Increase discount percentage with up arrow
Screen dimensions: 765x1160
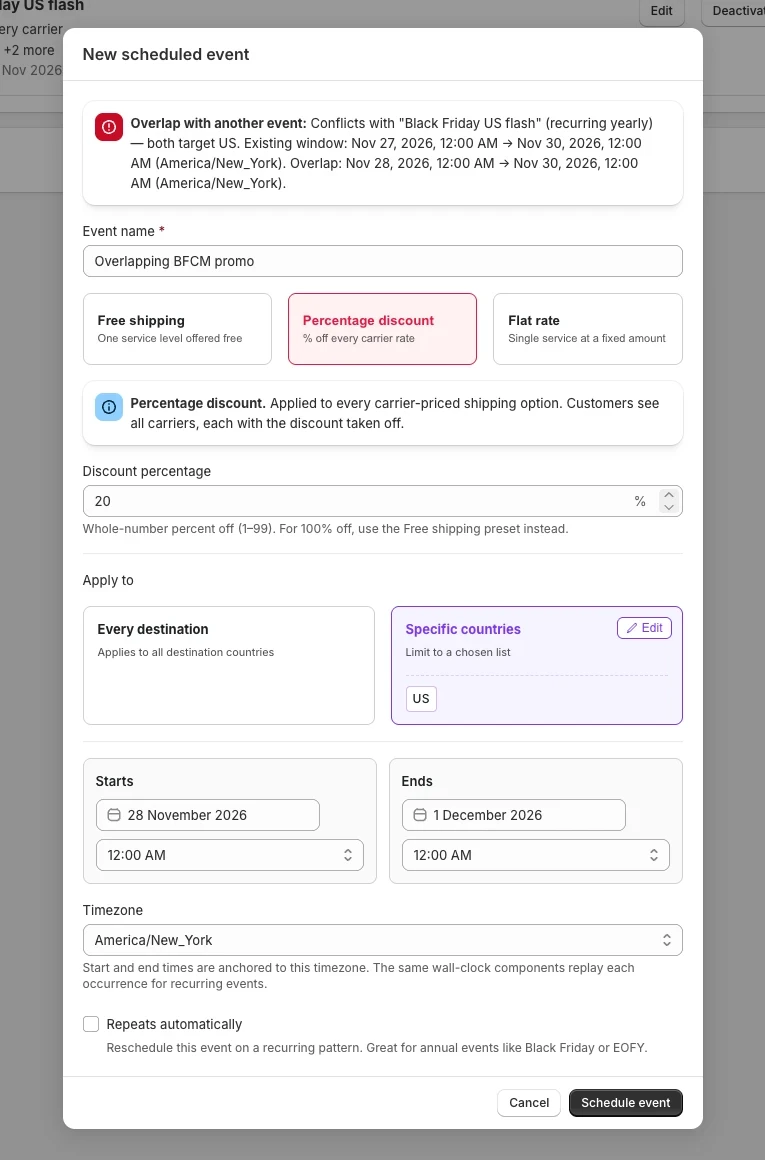pos(669,495)
